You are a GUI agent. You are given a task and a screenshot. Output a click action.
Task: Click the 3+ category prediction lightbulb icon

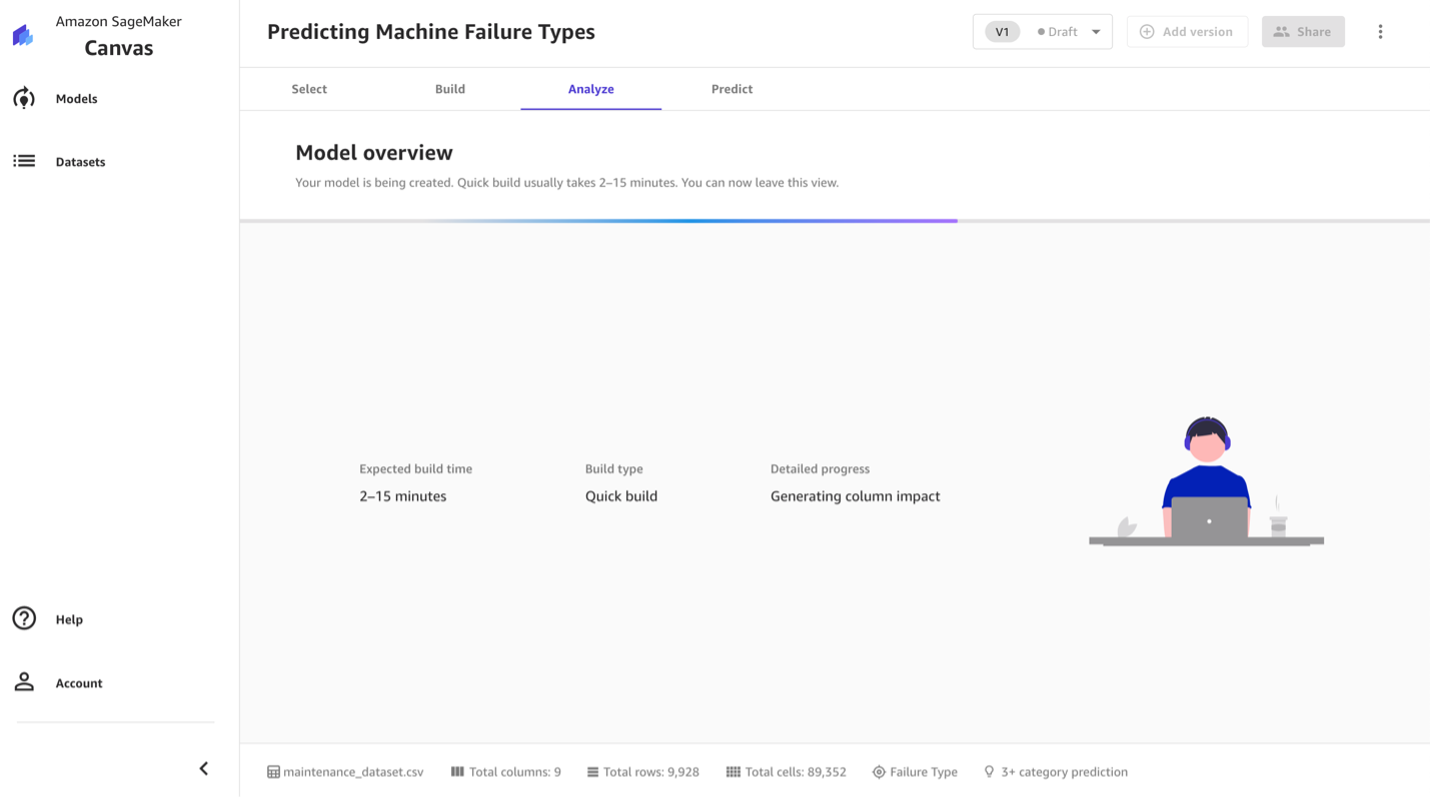click(989, 772)
